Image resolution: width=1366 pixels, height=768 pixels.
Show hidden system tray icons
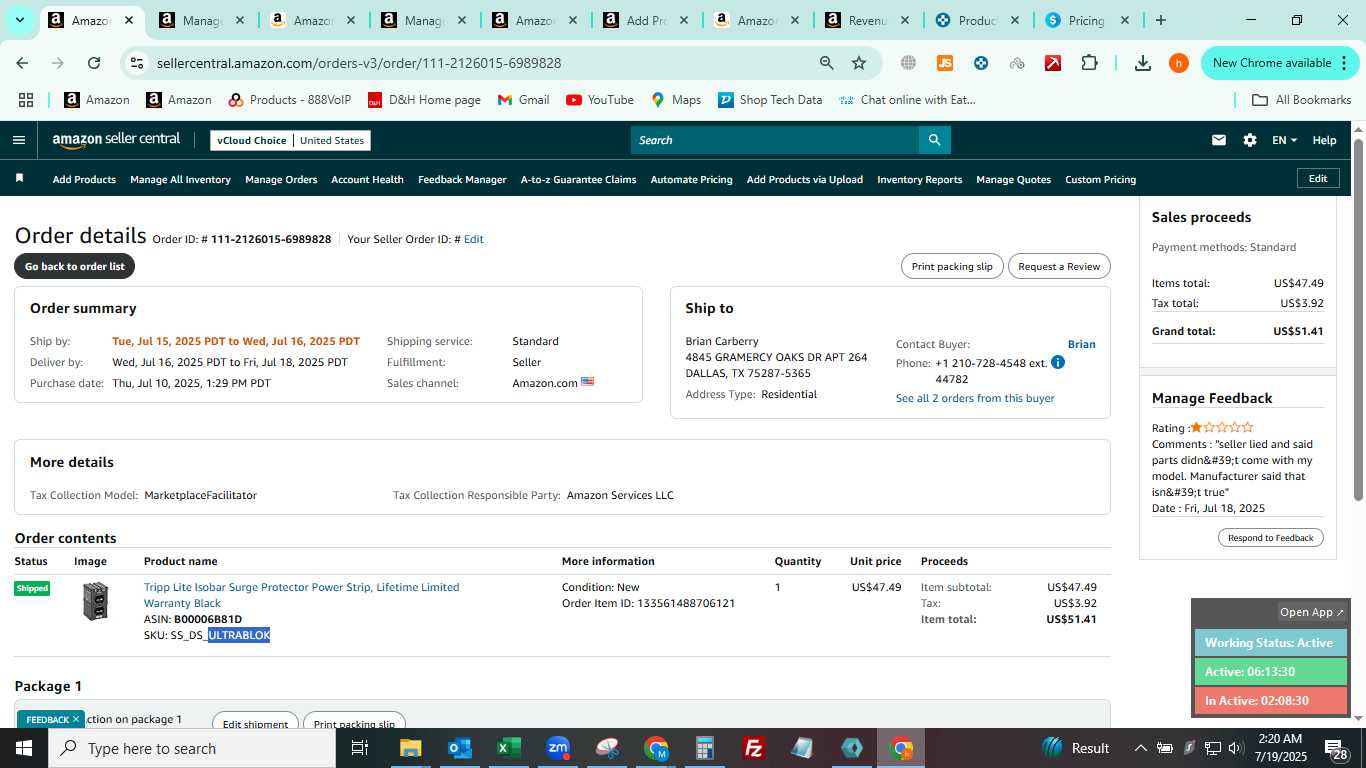point(1140,748)
